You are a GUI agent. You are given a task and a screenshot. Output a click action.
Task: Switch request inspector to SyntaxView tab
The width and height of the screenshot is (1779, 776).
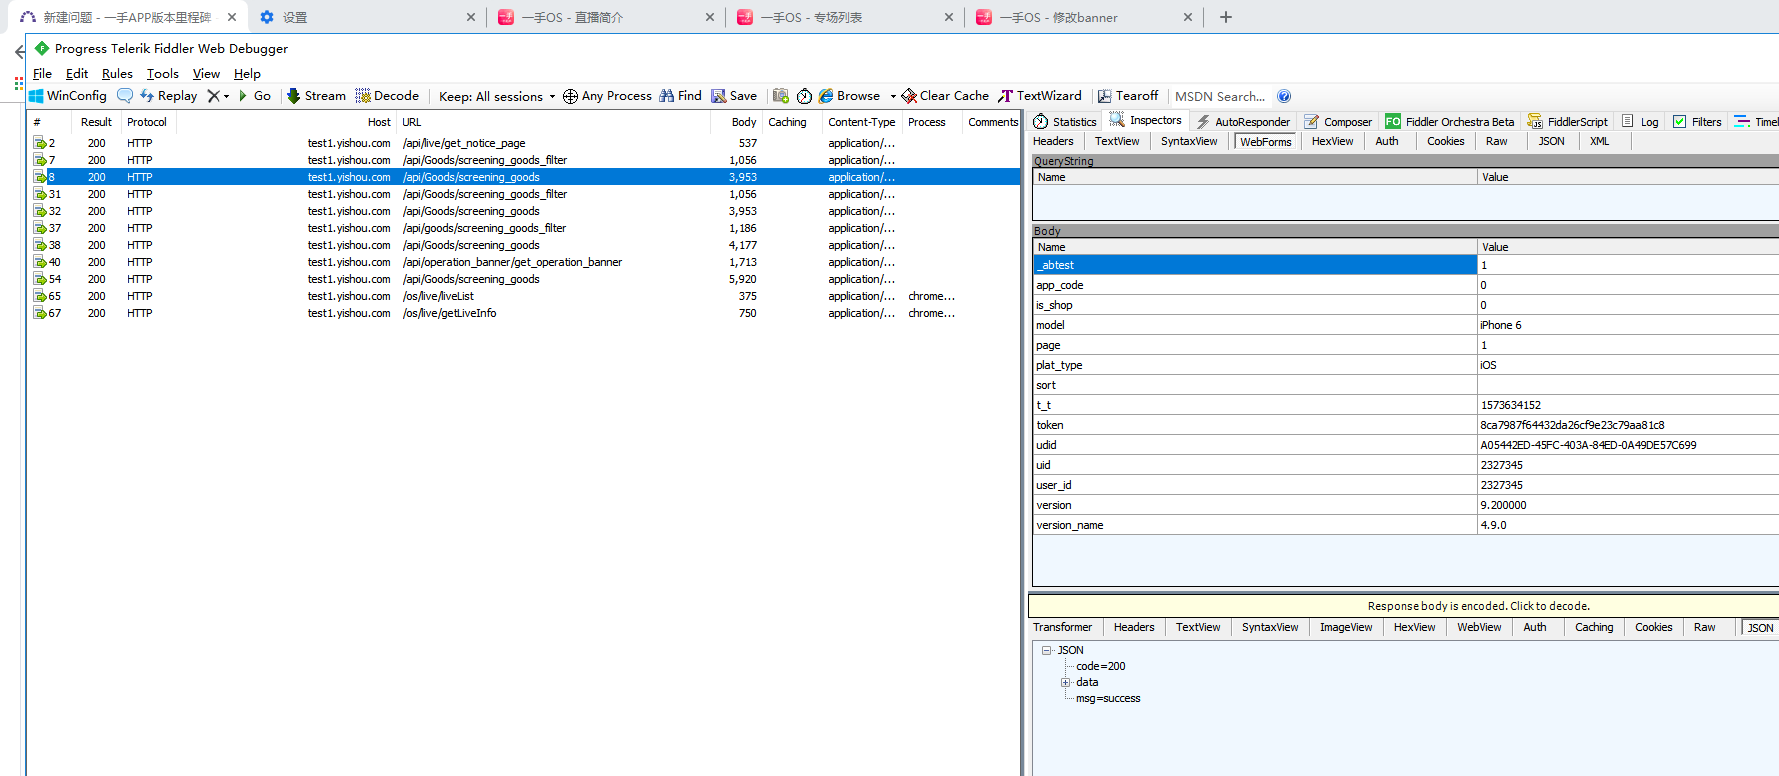[1189, 141]
